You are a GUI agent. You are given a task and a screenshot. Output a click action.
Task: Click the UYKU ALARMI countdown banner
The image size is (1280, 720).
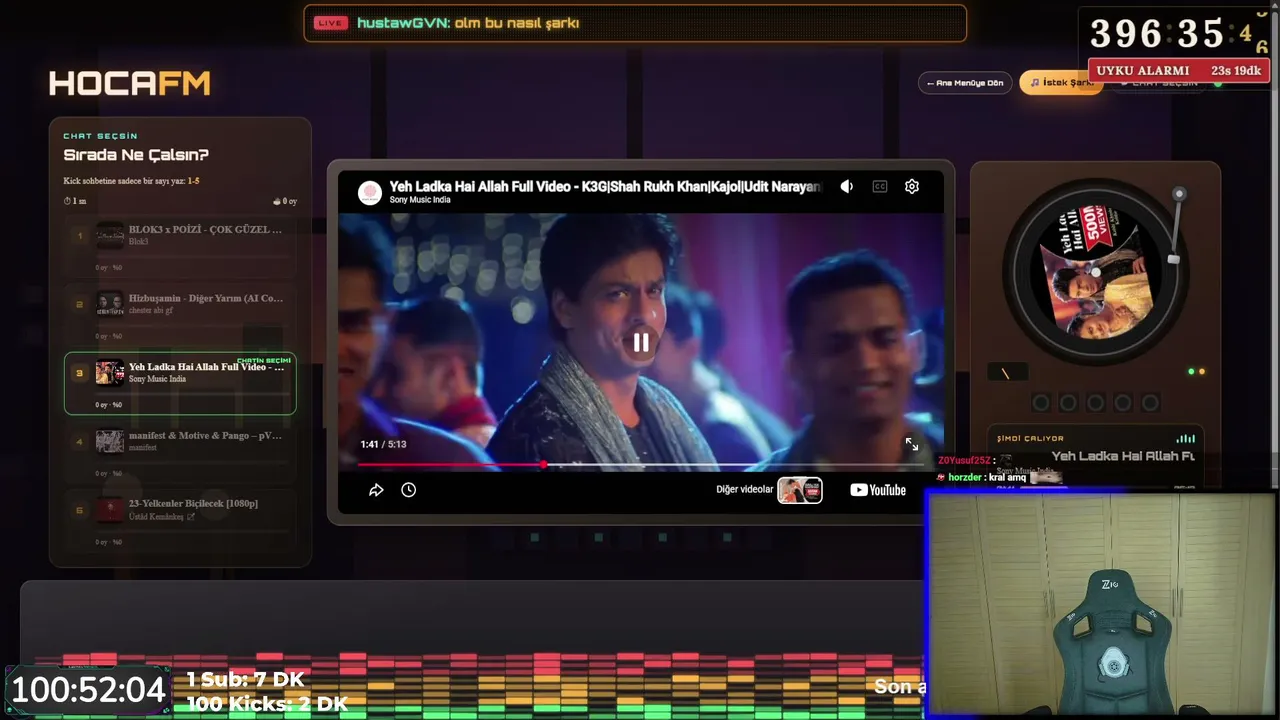tap(1179, 71)
